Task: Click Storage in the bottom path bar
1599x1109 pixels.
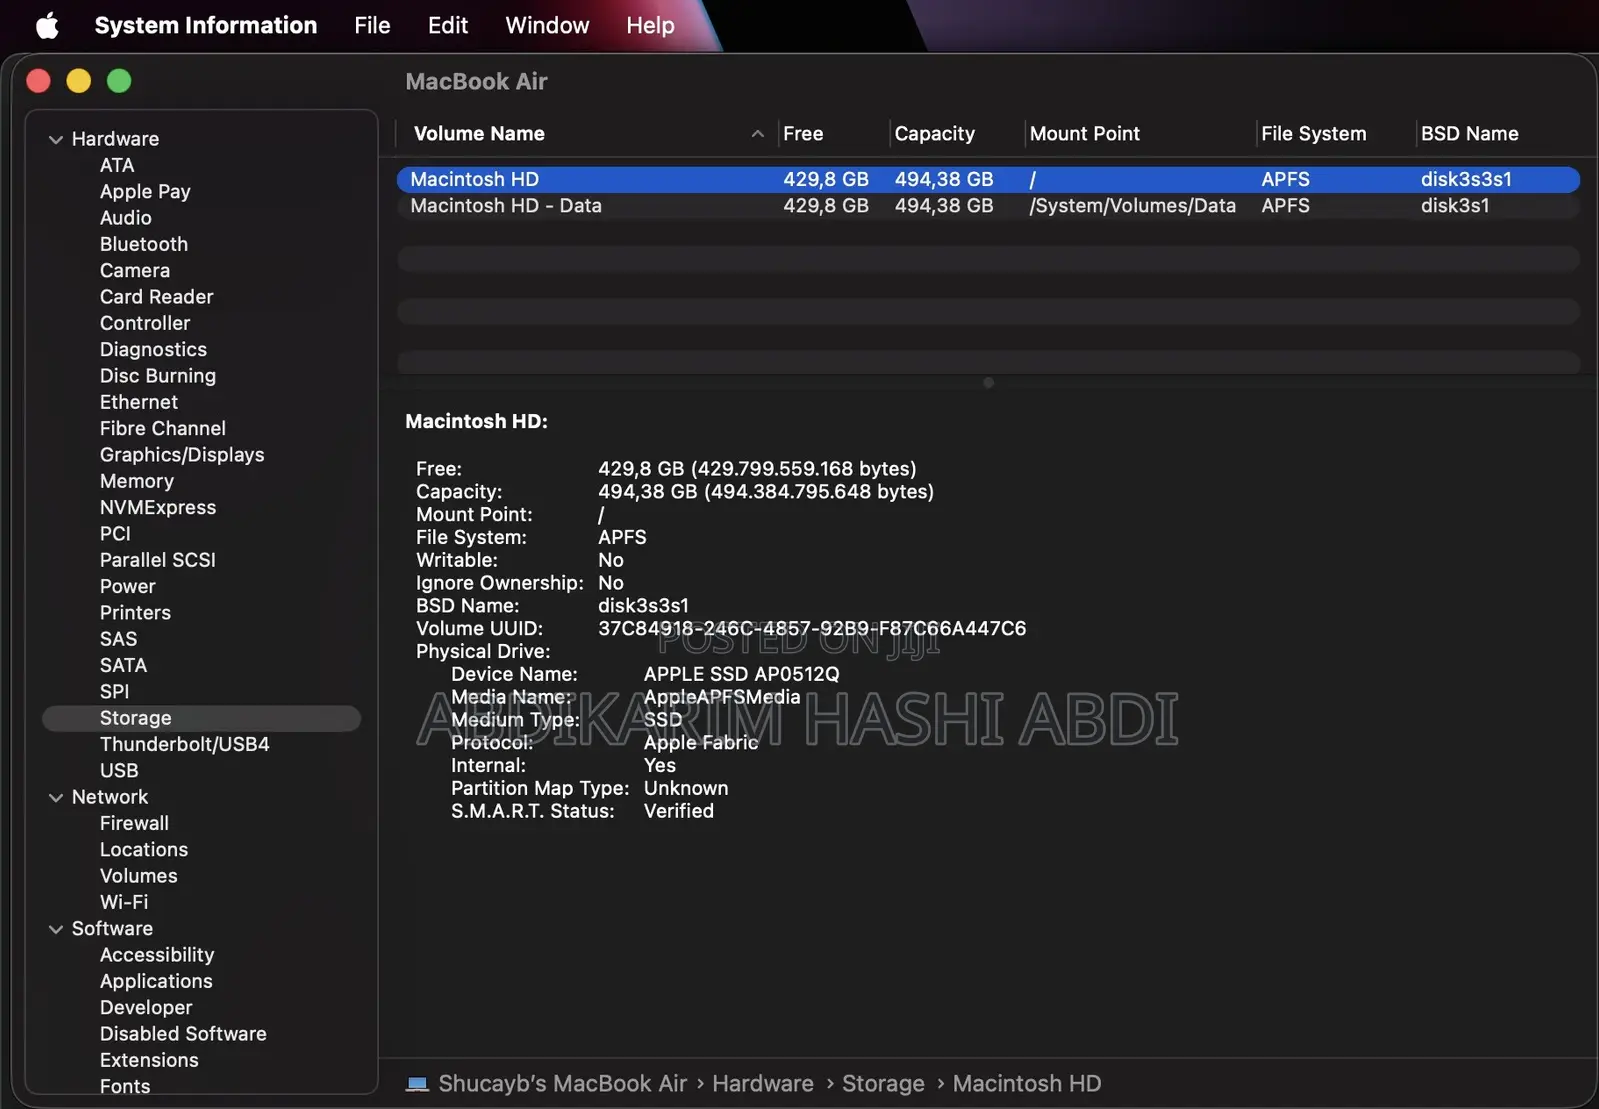Action: [x=883, y=1084]
